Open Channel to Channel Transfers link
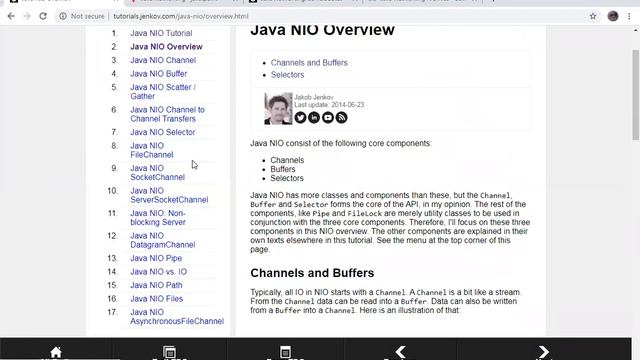Screen dimensions: 640x360 tap(167, 114)
